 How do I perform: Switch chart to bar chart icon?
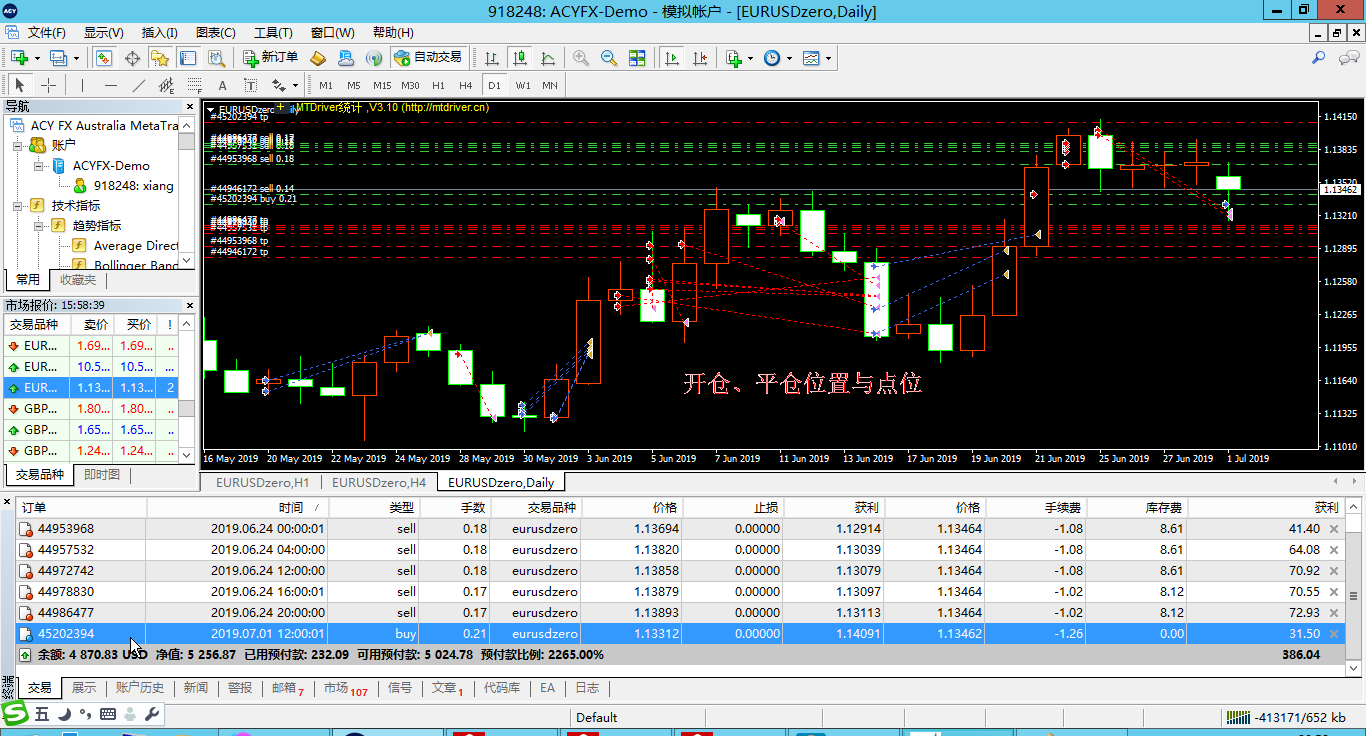point(492,58)
